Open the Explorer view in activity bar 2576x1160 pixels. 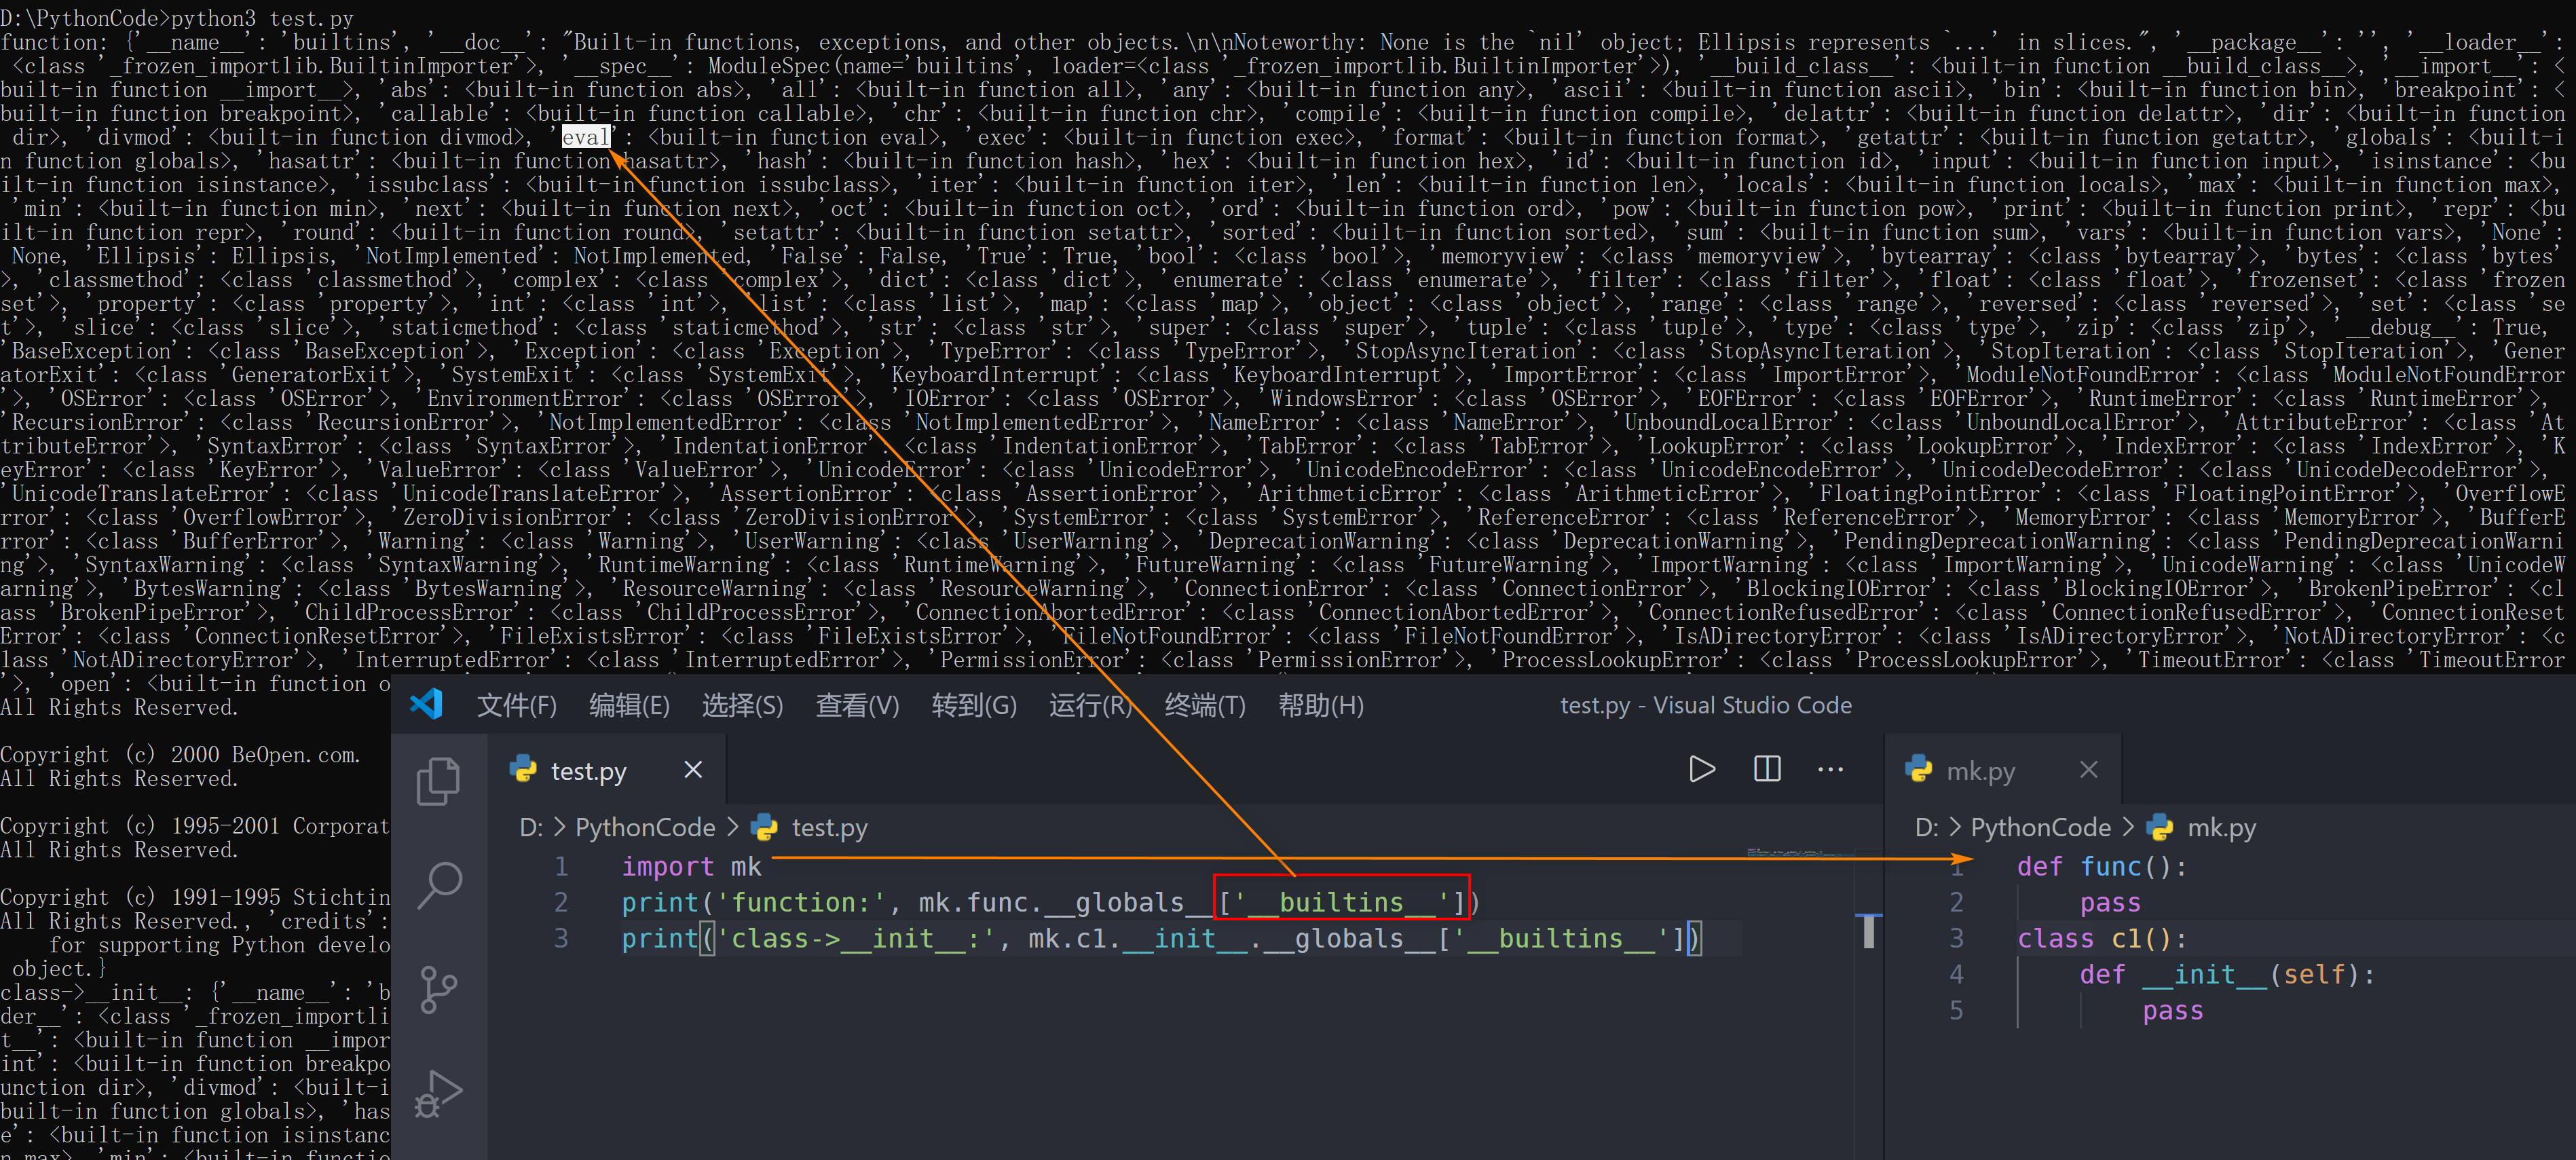438,781
